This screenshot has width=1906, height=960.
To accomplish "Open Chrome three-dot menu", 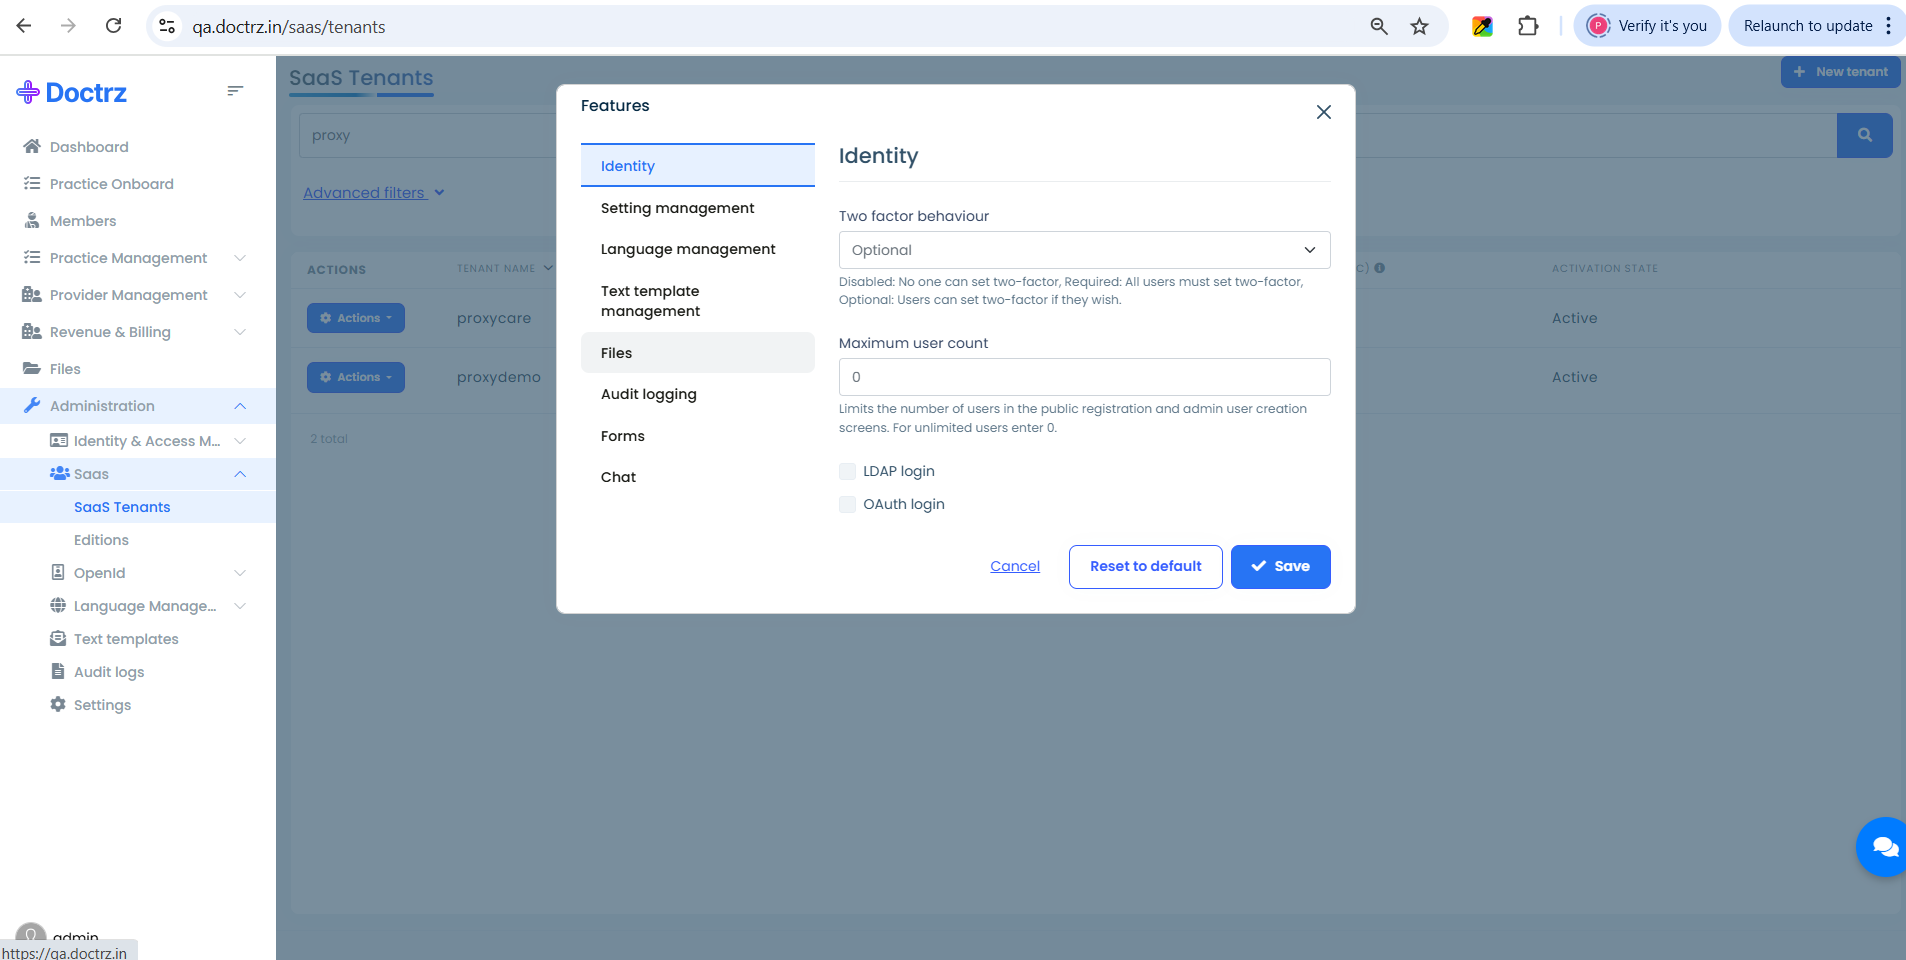I will coord(1888,26).
